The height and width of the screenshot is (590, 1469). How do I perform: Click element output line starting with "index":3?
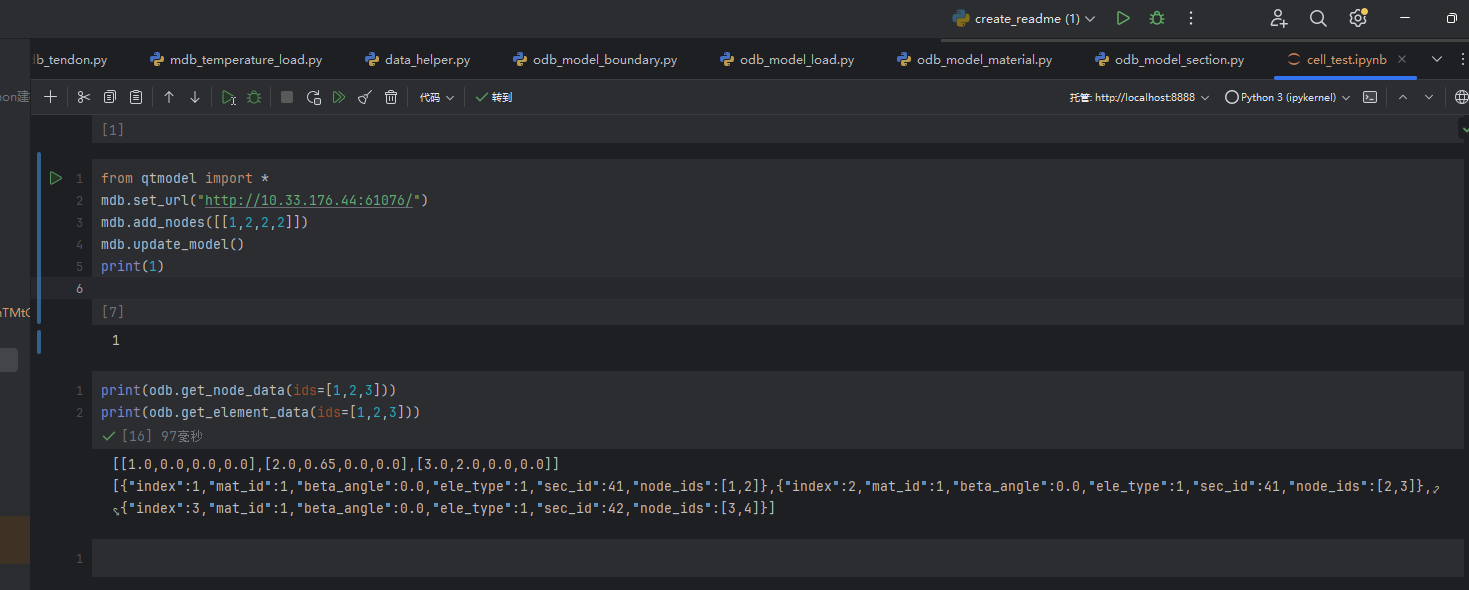444,508
